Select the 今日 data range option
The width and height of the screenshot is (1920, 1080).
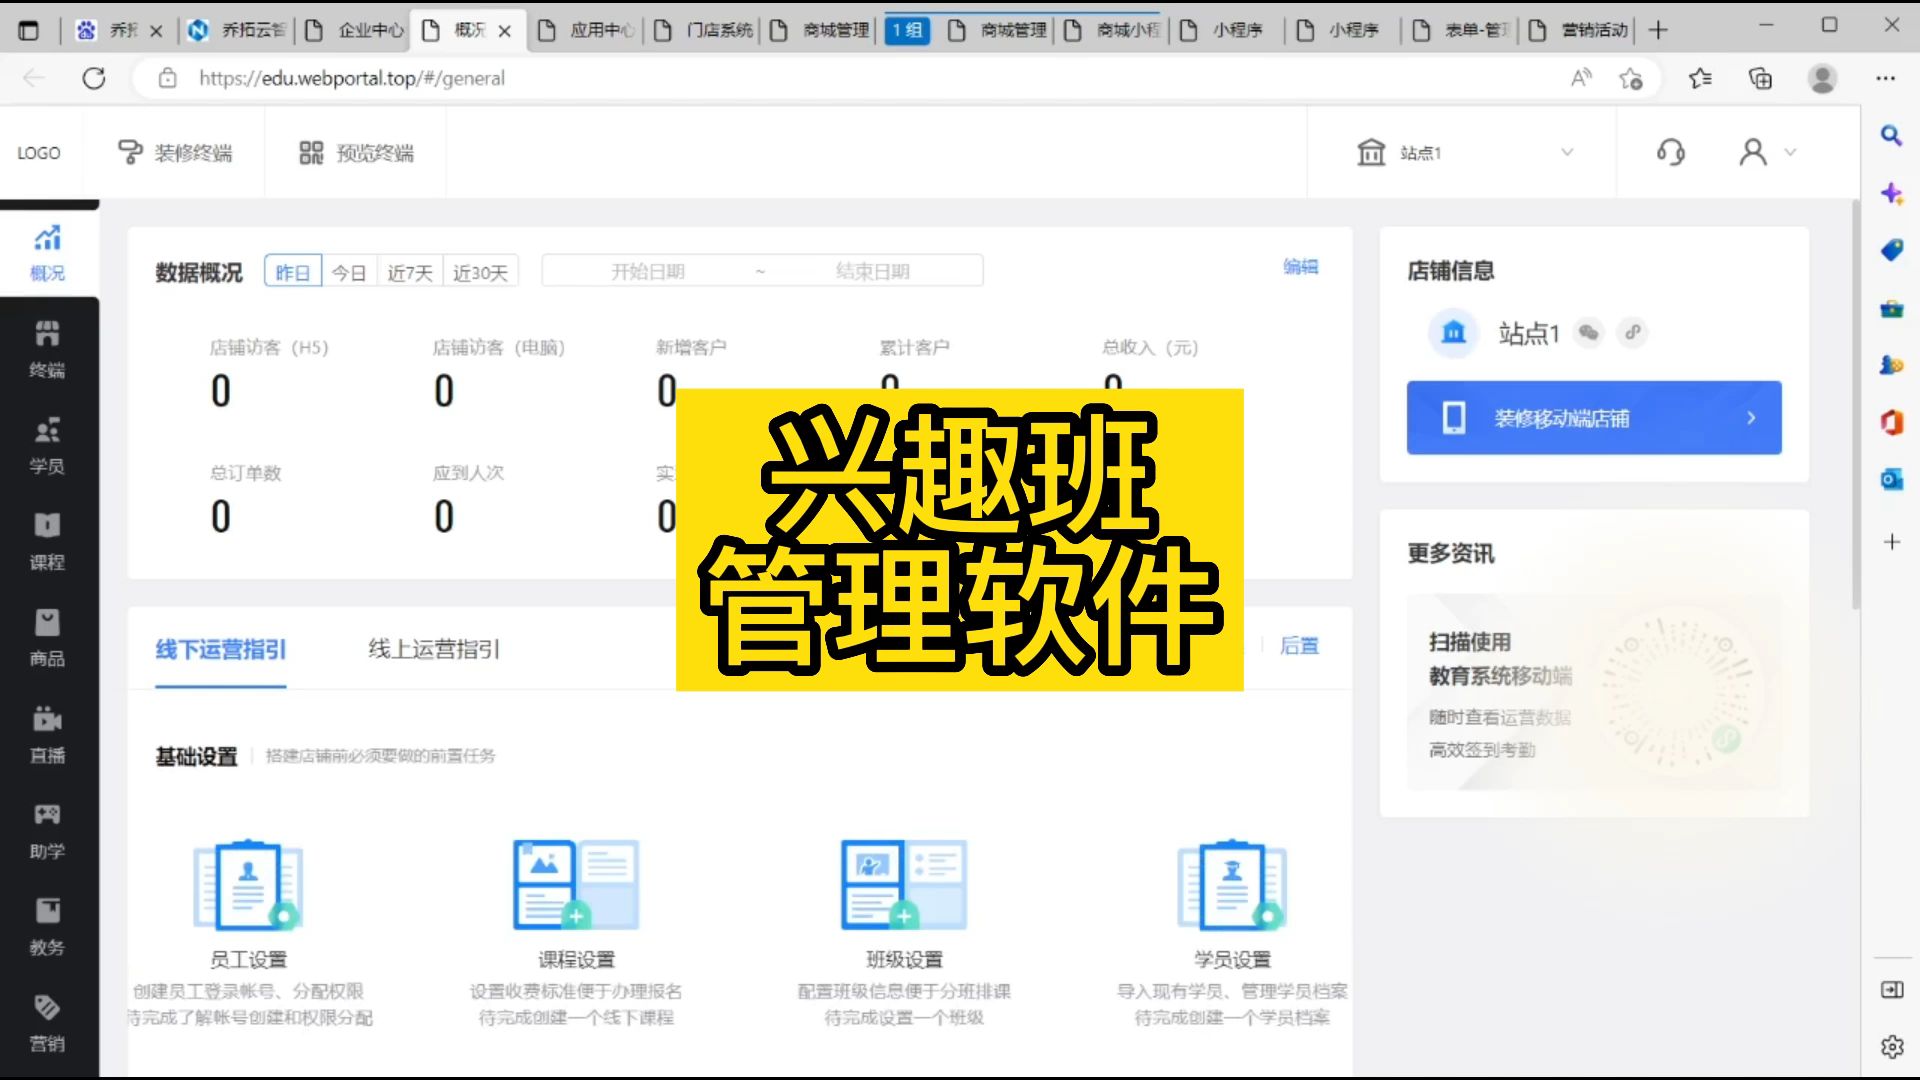click(348, 270)
